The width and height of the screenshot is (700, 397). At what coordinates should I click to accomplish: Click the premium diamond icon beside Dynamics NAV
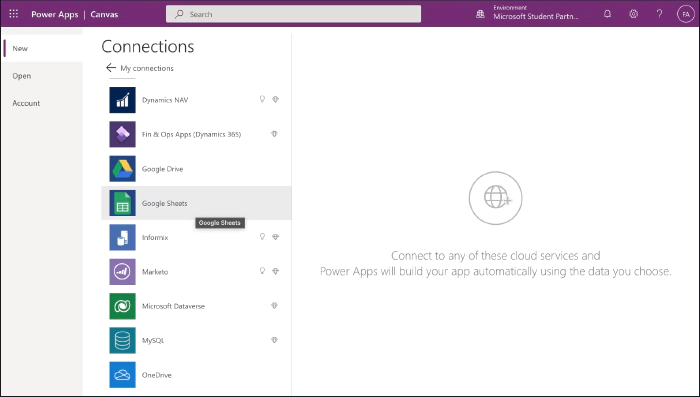click(x=275, y=99)
